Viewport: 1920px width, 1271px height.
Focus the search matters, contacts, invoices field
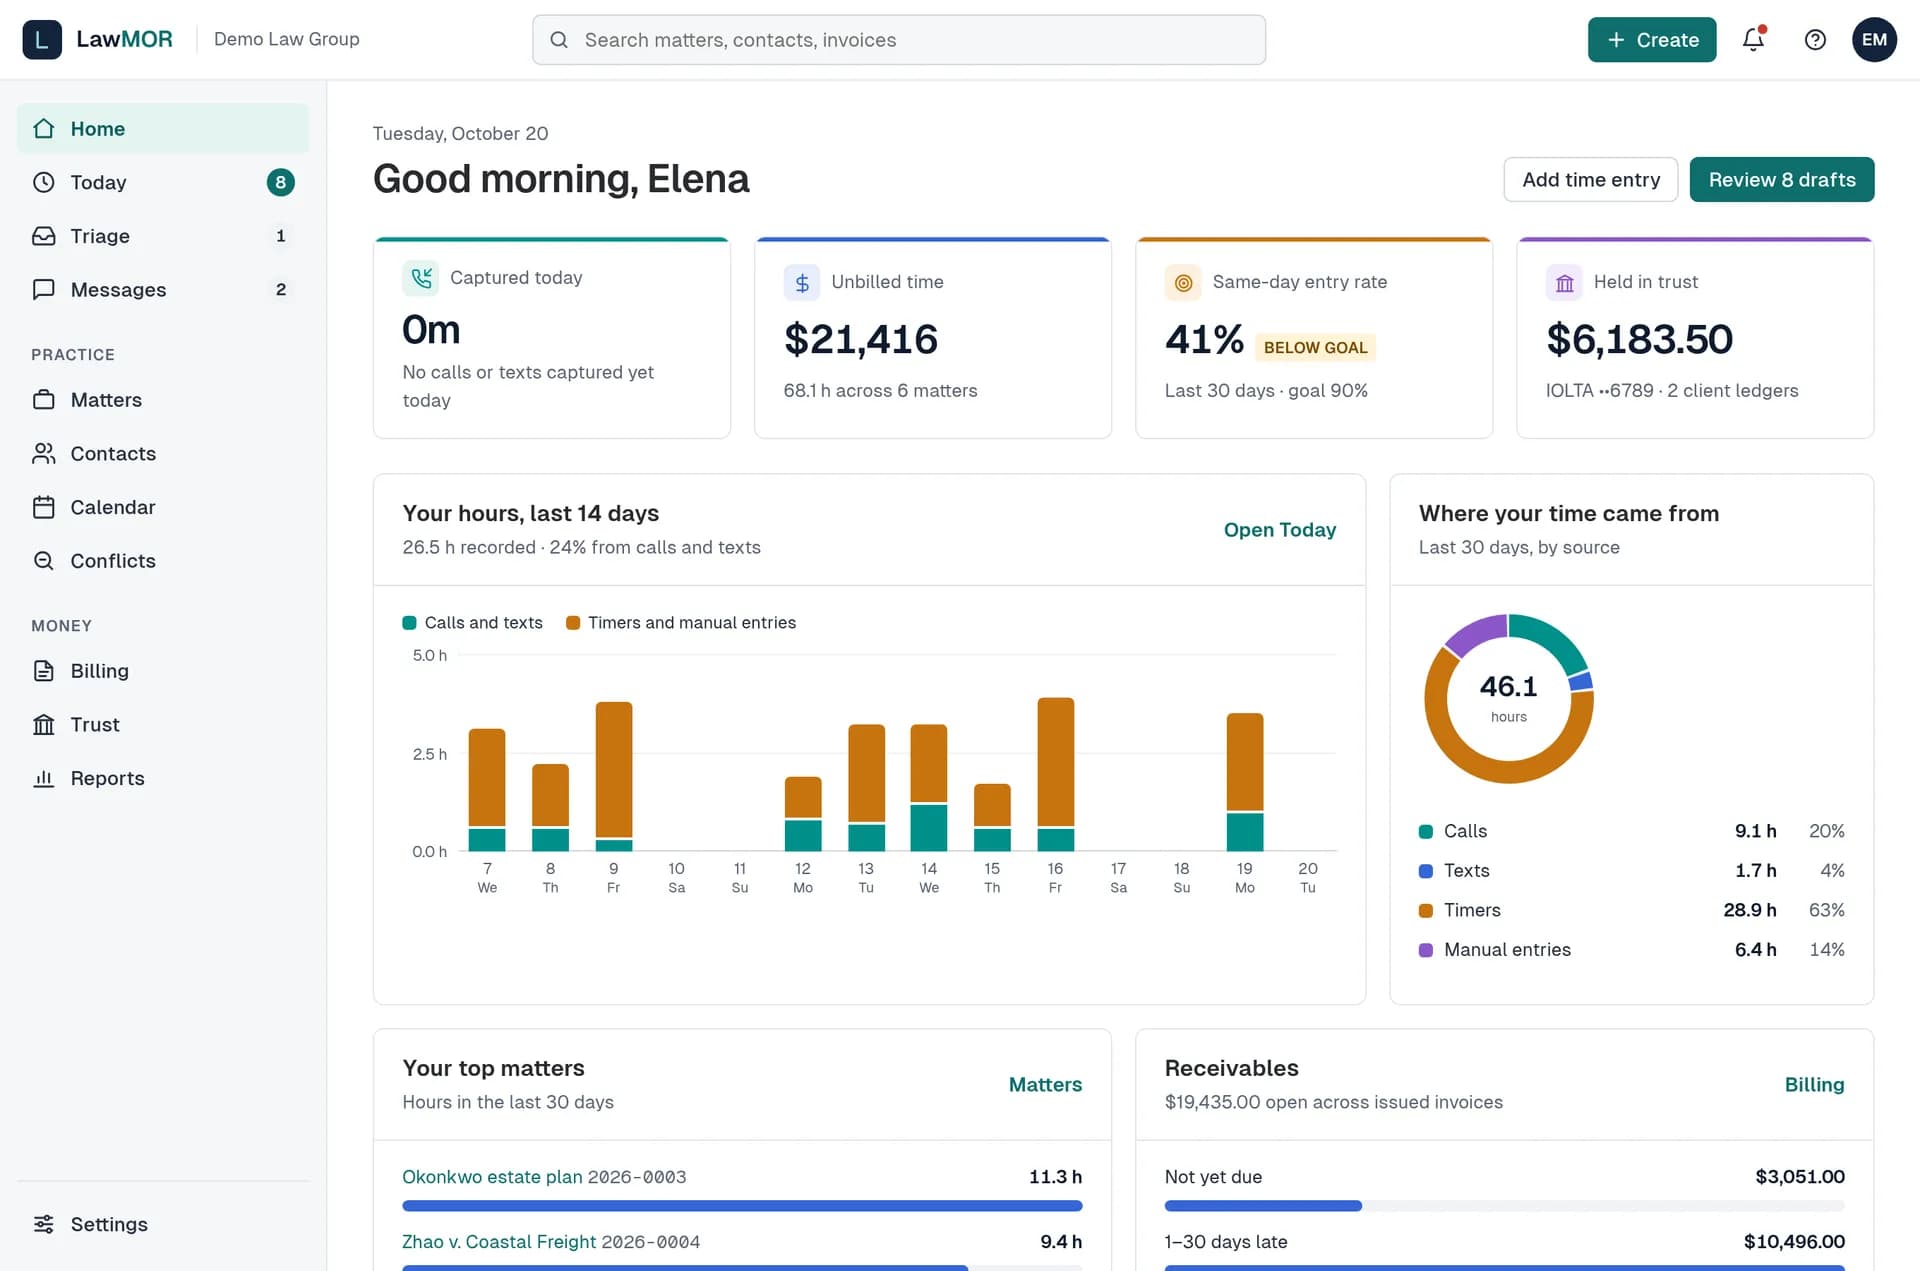click(899, 40)
